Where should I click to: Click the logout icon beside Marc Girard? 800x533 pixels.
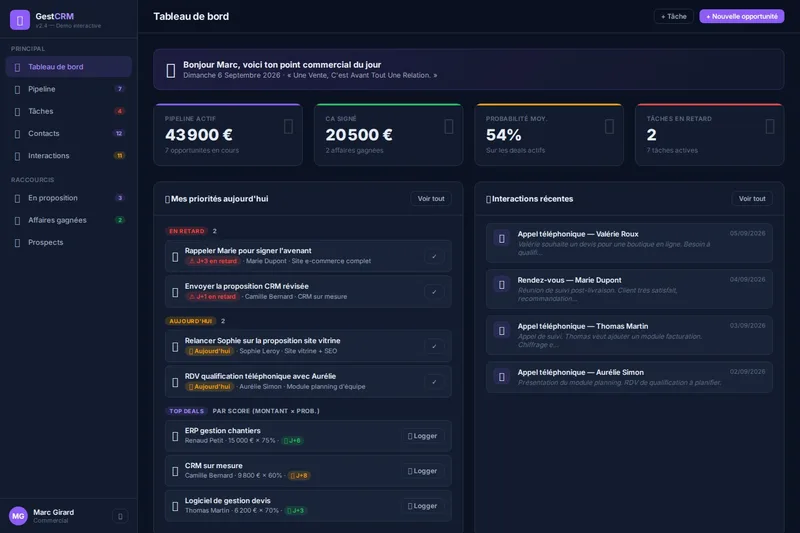pyautogui.click(x=120, y=516)
